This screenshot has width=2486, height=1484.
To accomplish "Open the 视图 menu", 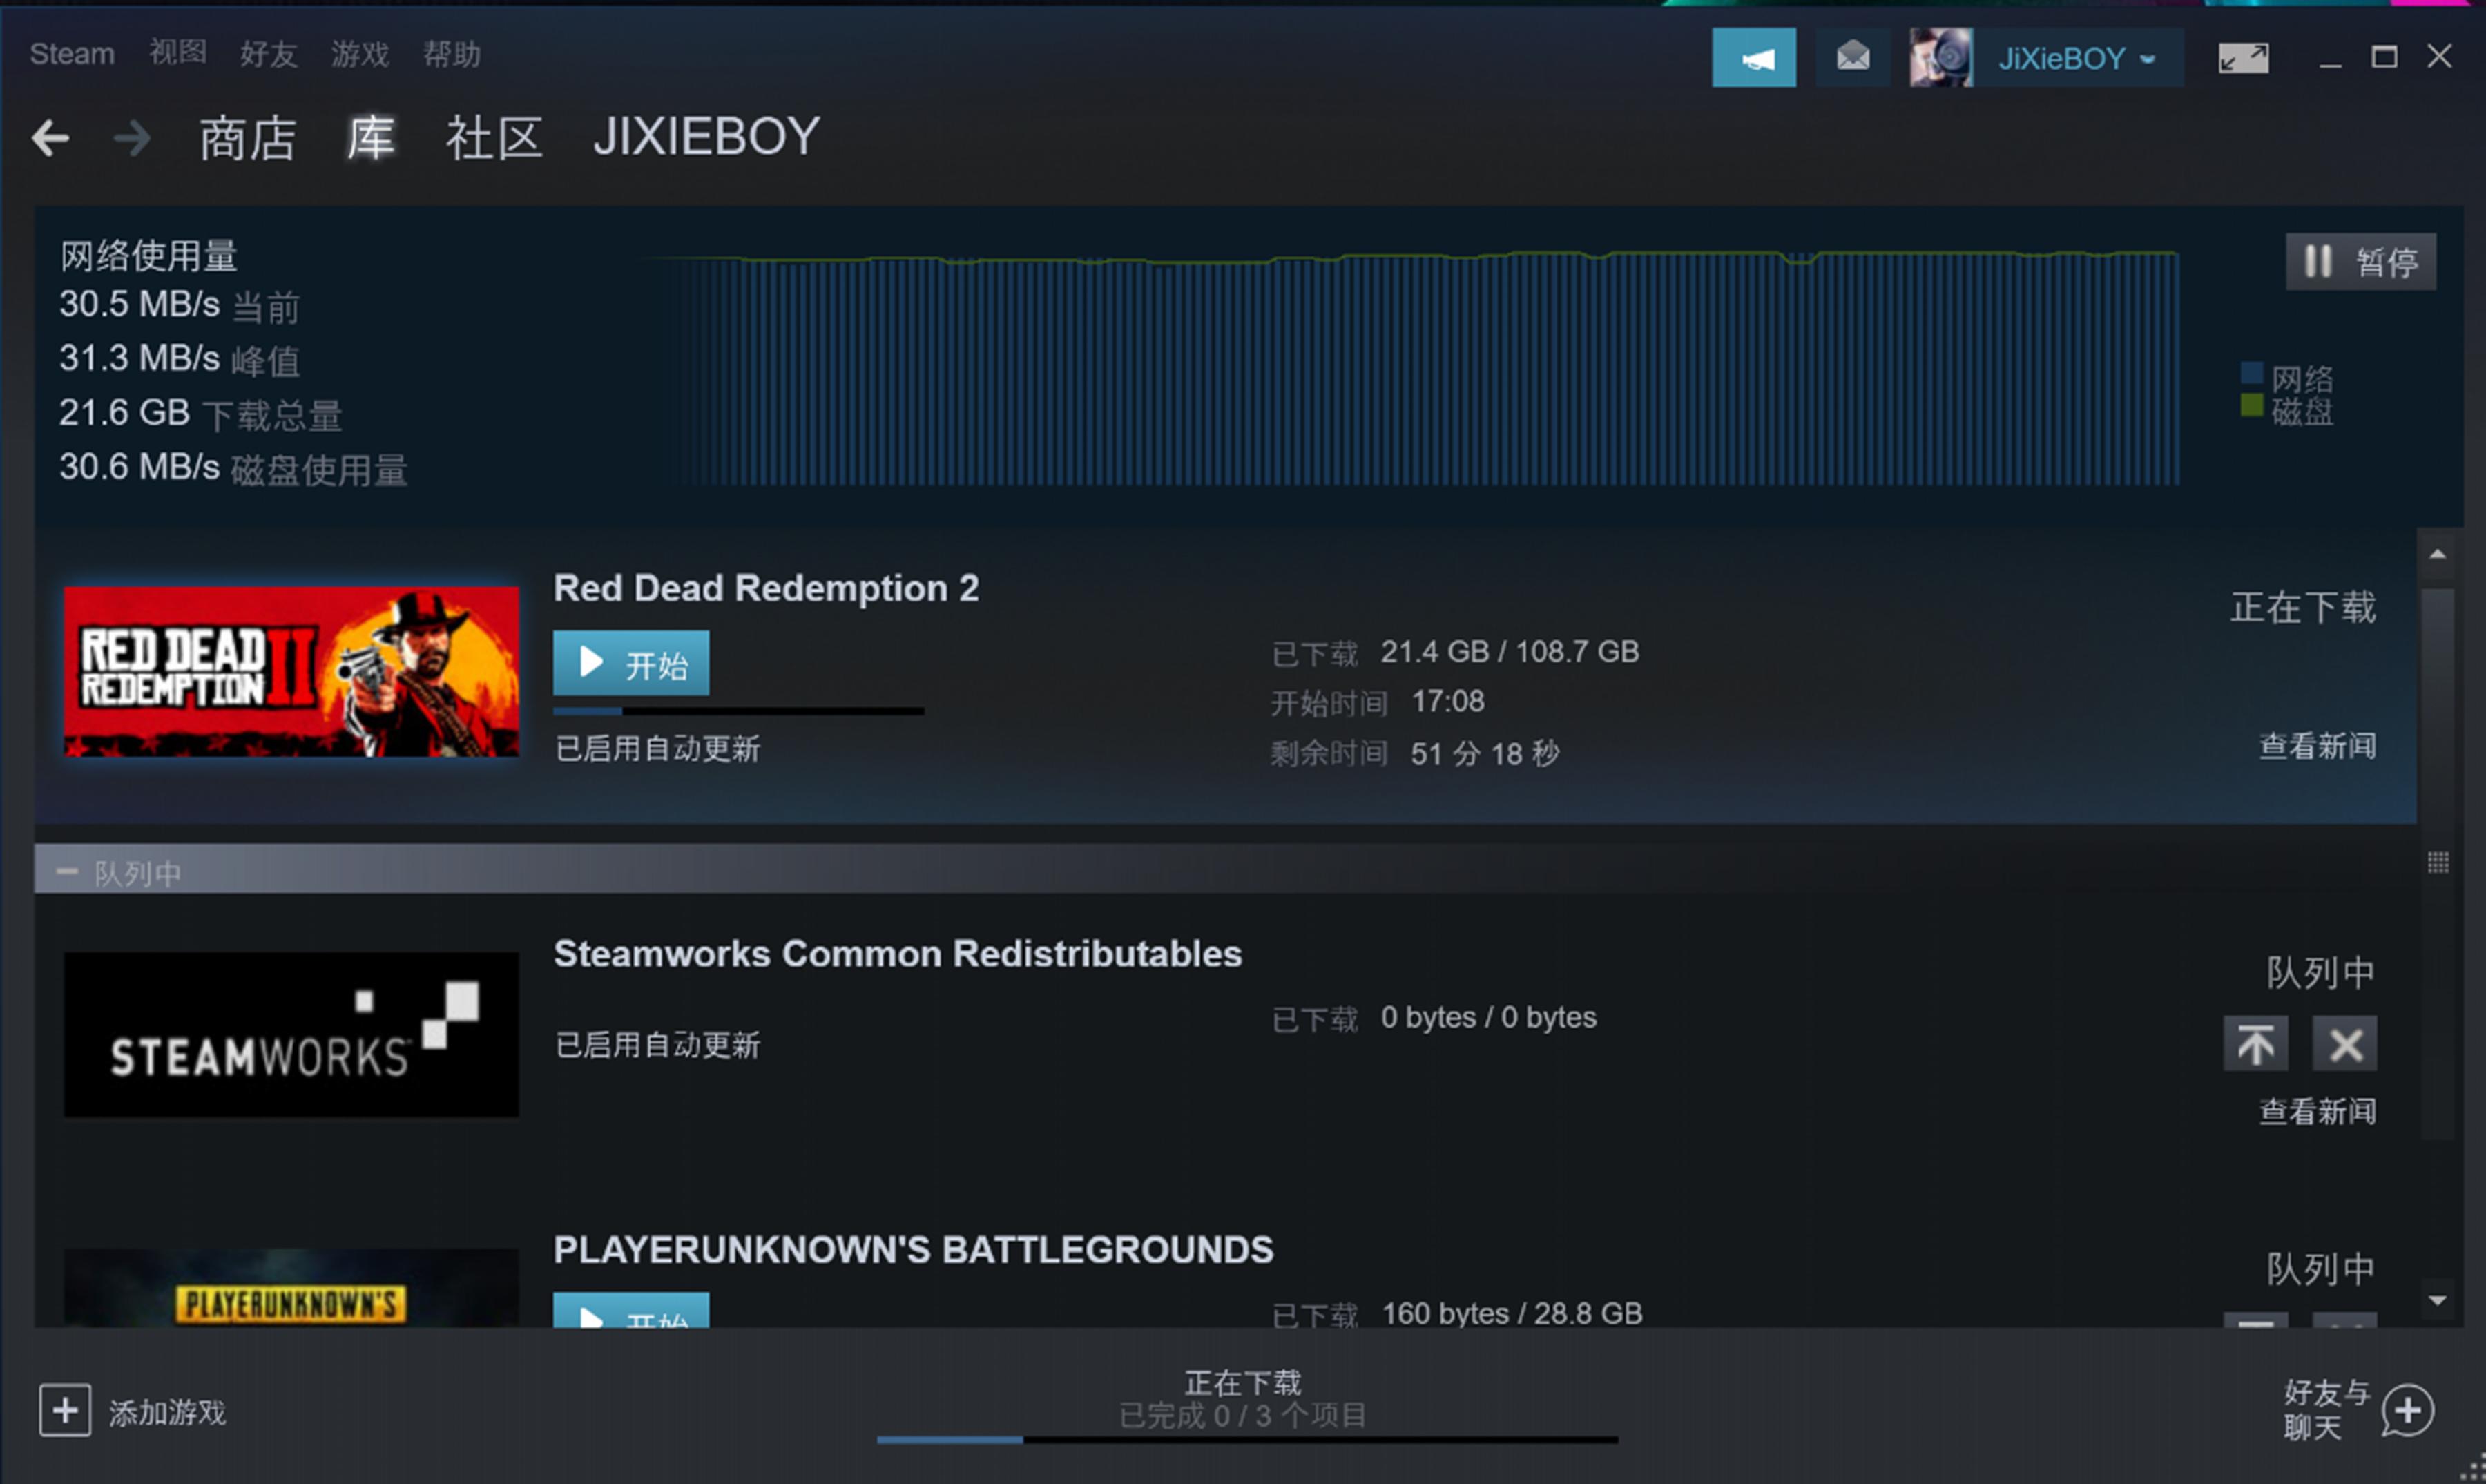I will point(178,53).
